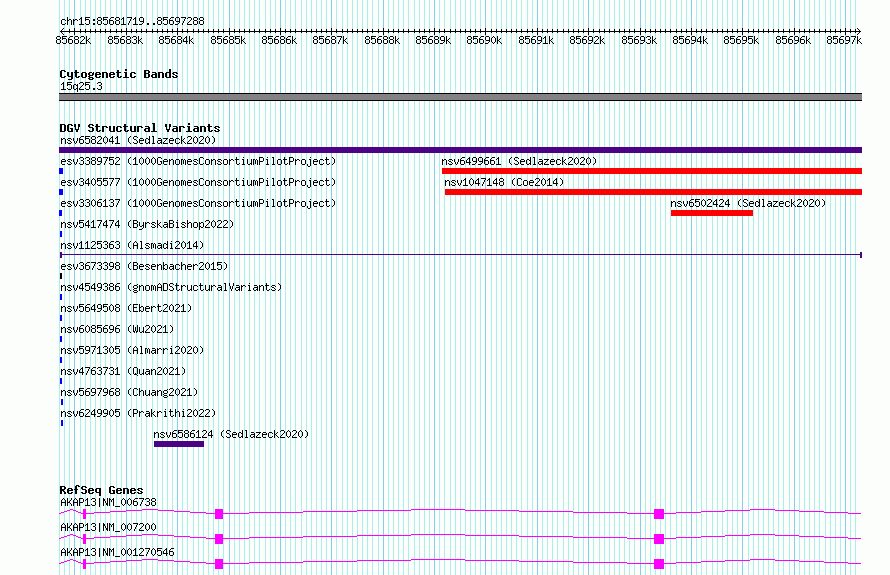Select the nsv6502424 red variant bar

[x=712, y=213]
